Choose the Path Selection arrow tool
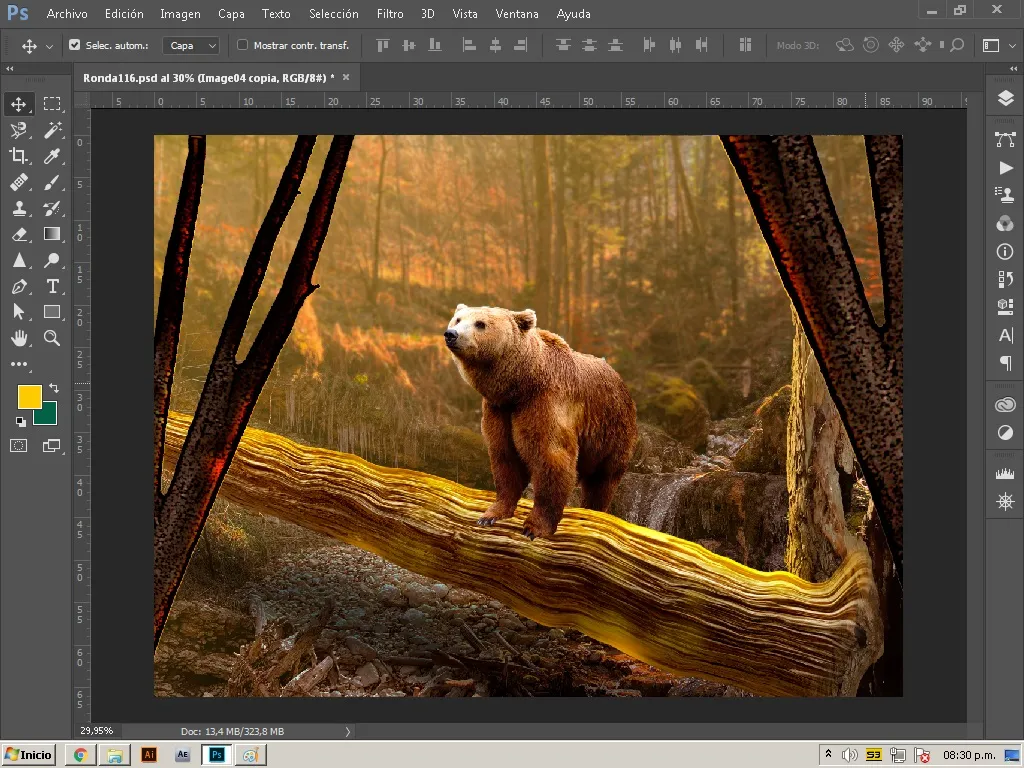This screenshot has height=768, width=1024. click(x=18, y=312)
